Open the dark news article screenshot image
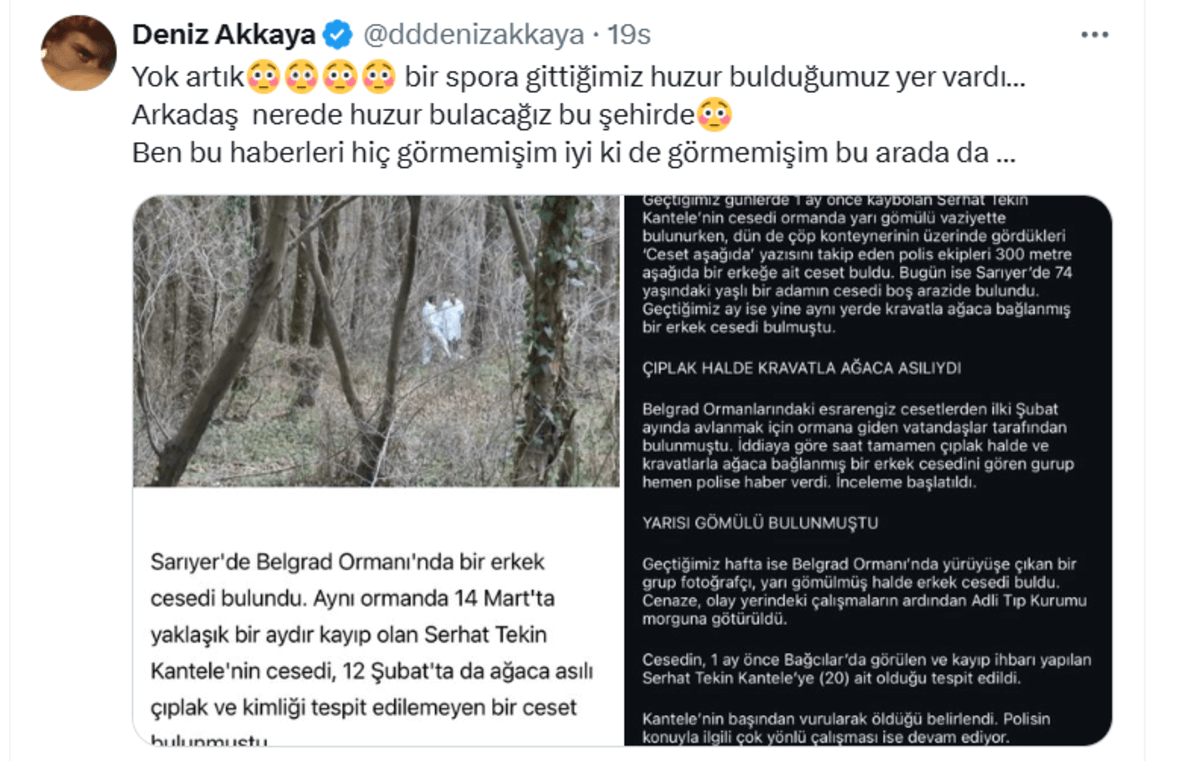 coord(867,470)
